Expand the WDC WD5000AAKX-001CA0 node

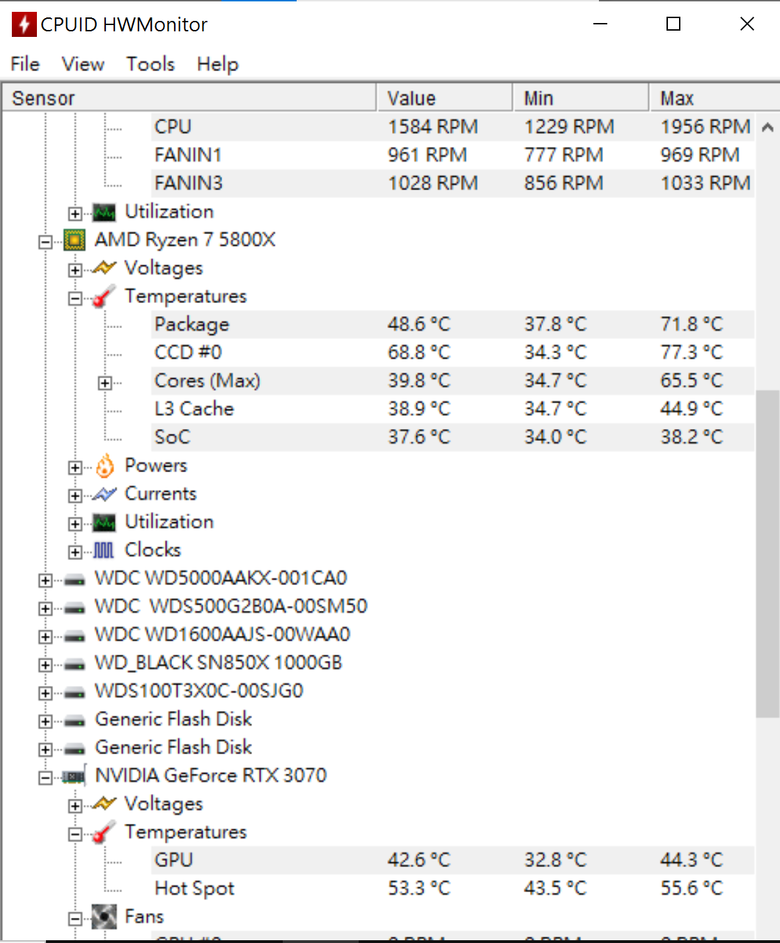(x=45, y=580)
